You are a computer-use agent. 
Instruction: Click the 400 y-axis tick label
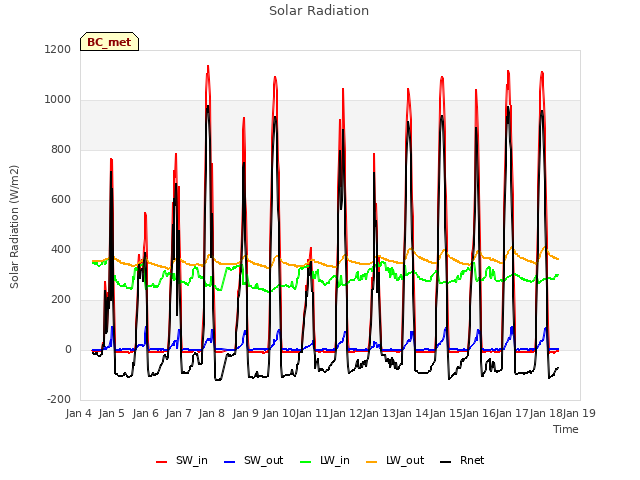(61, 249)
